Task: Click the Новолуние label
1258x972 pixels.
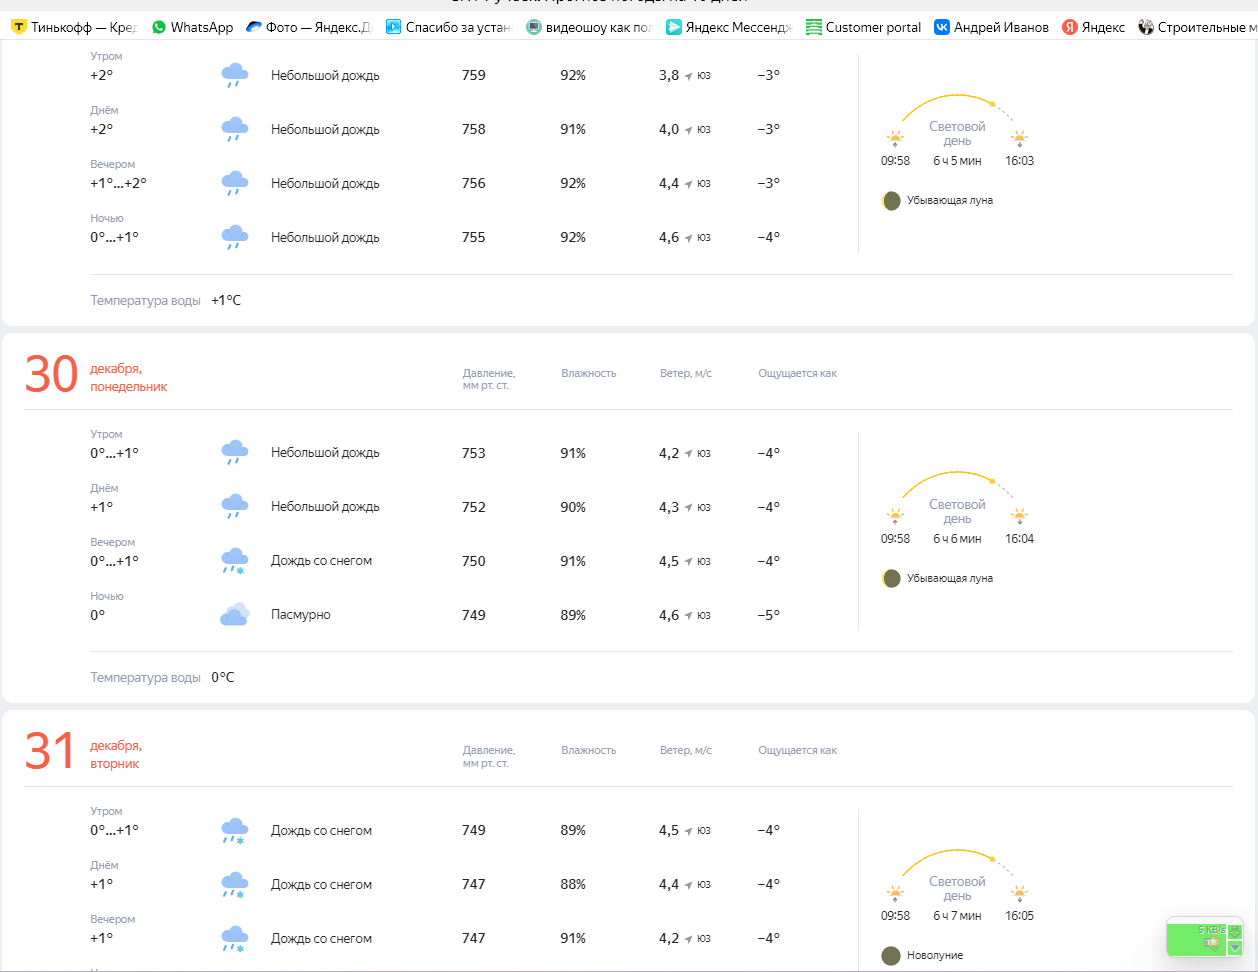Action: [x=935, y=955]
